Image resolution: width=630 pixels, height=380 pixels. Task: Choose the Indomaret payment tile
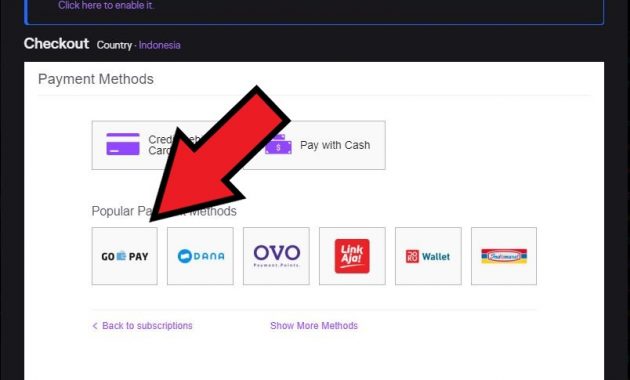504,256
